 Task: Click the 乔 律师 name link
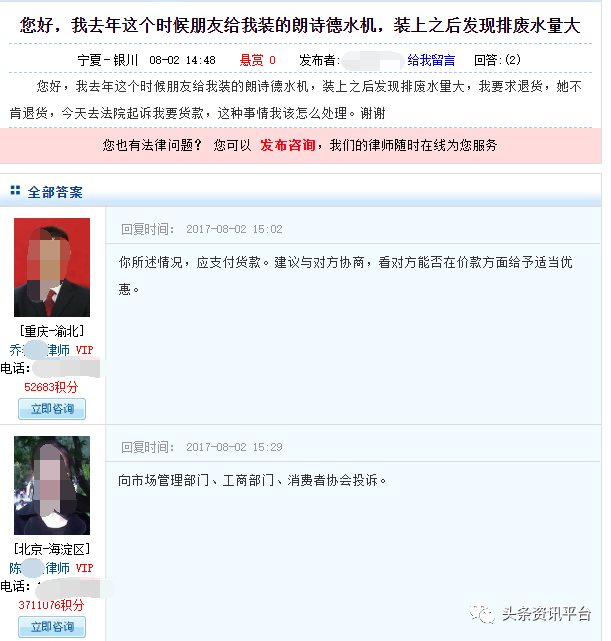pyautogui.click(x=40, y=350)
